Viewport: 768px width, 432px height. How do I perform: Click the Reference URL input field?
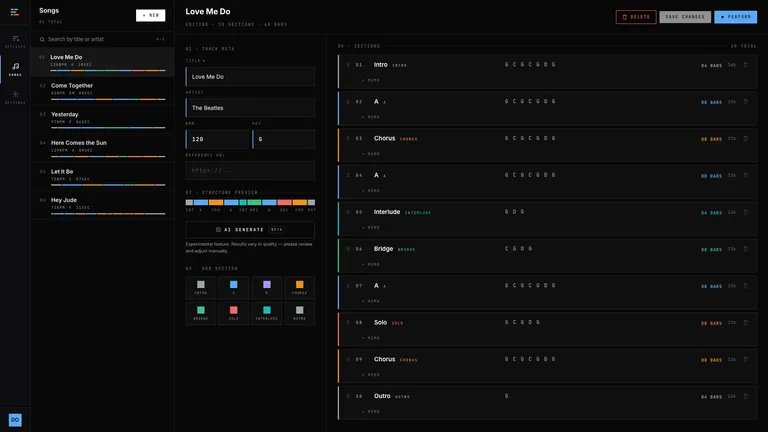[x=250, y=170]
